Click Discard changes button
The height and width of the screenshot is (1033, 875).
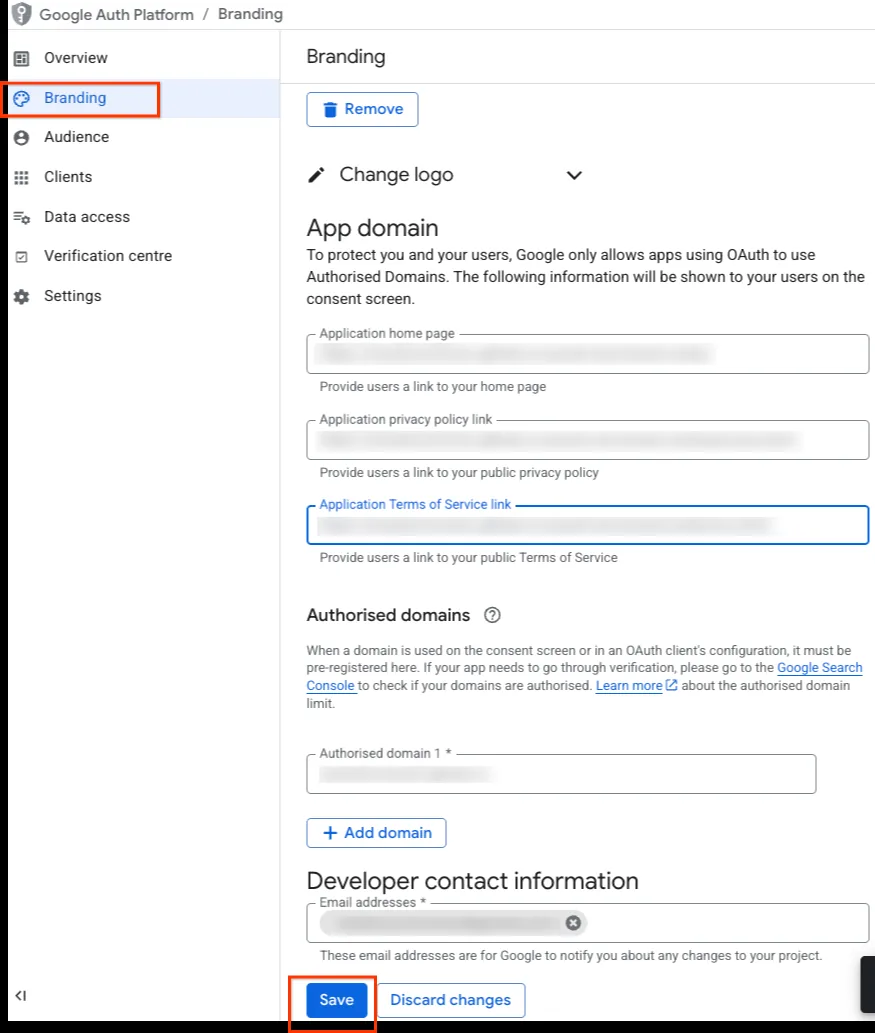tap(451, 1000)
